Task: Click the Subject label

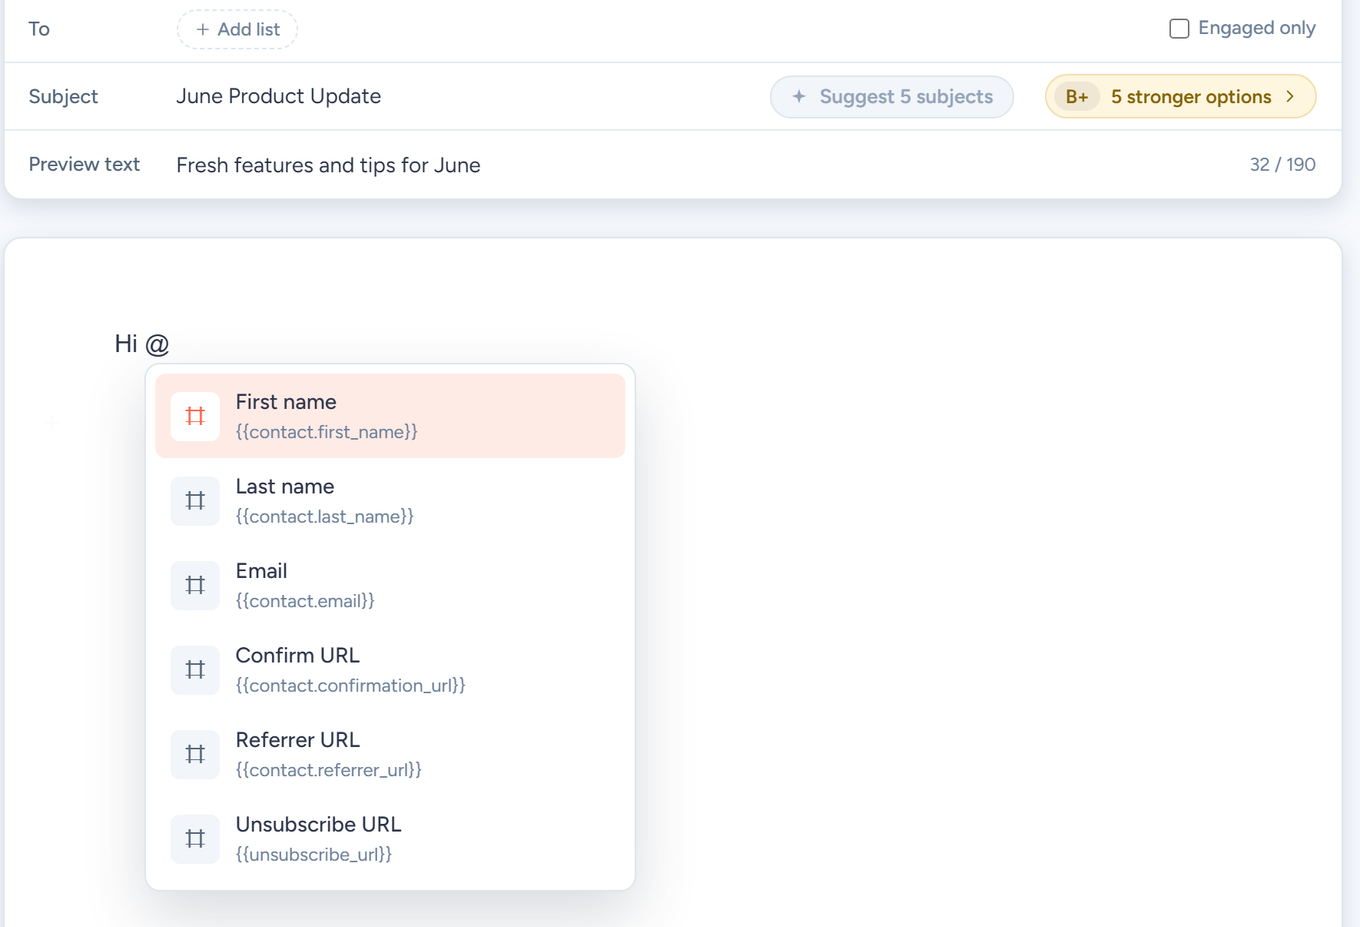Action: [63, 97]
